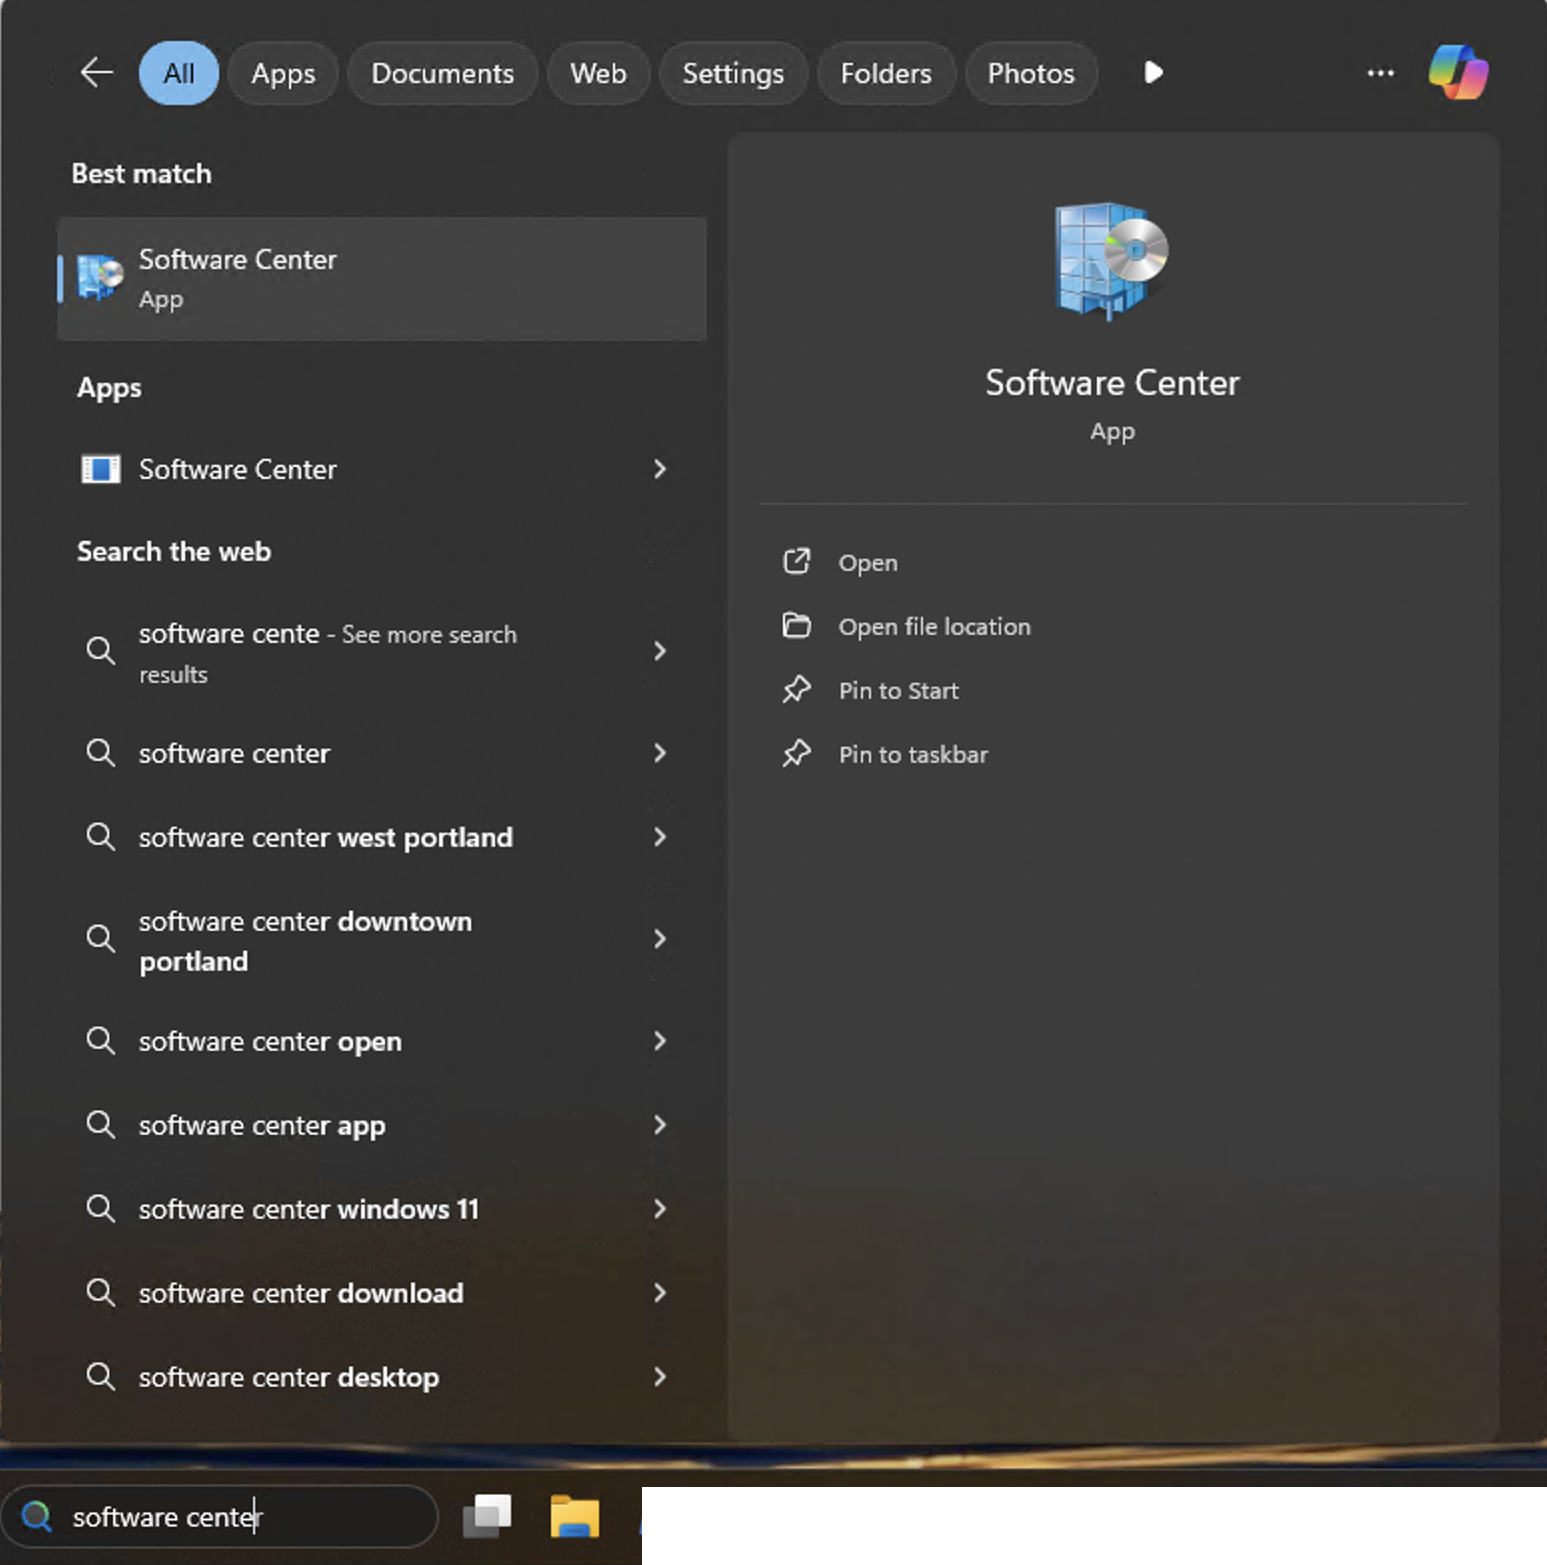
Task: Select Software Center under Apps section
Action: click(238, 469)
